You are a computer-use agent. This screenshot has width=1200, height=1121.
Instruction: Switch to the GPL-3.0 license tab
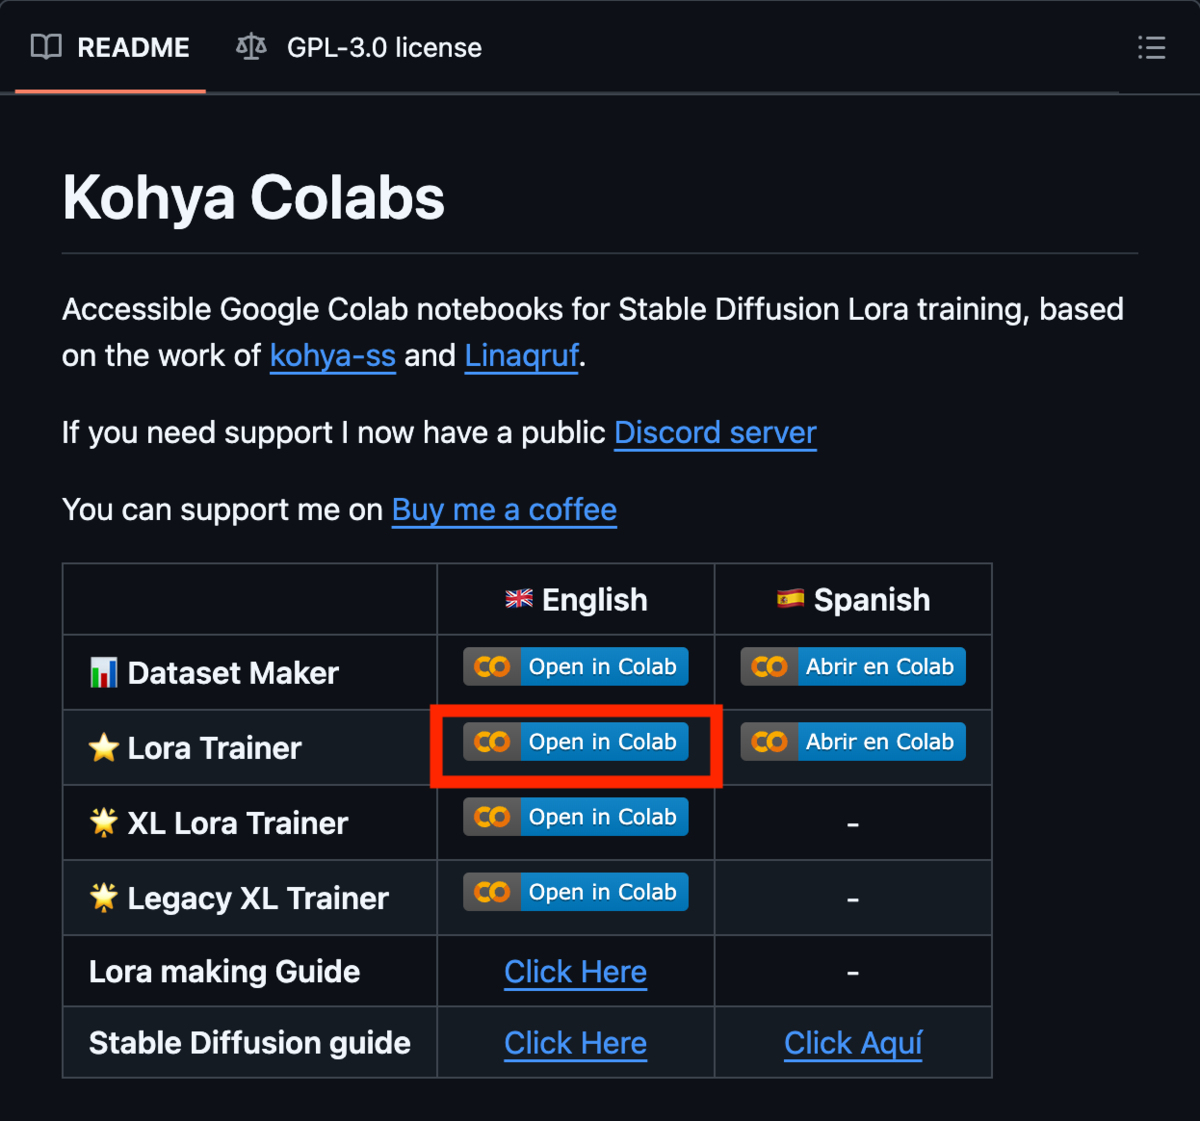tap(359, 47)
